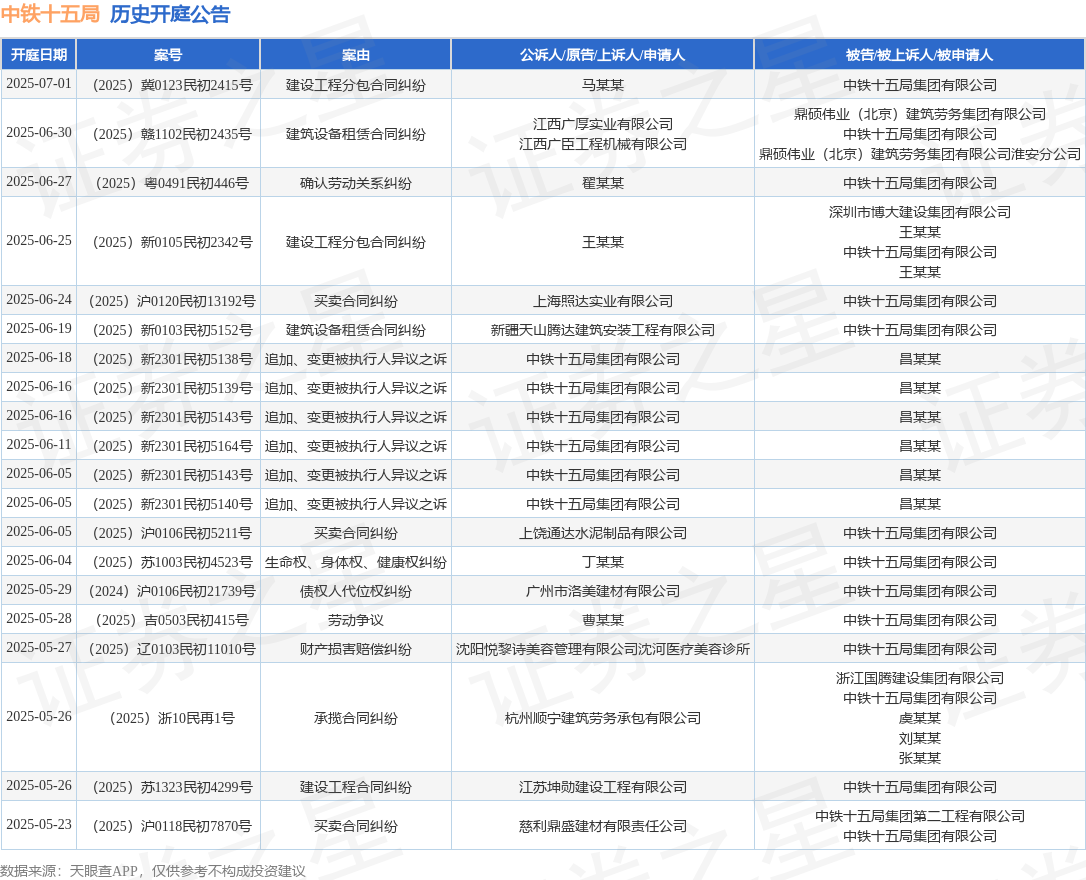Click the 历史开庭公告 heading

170,14
